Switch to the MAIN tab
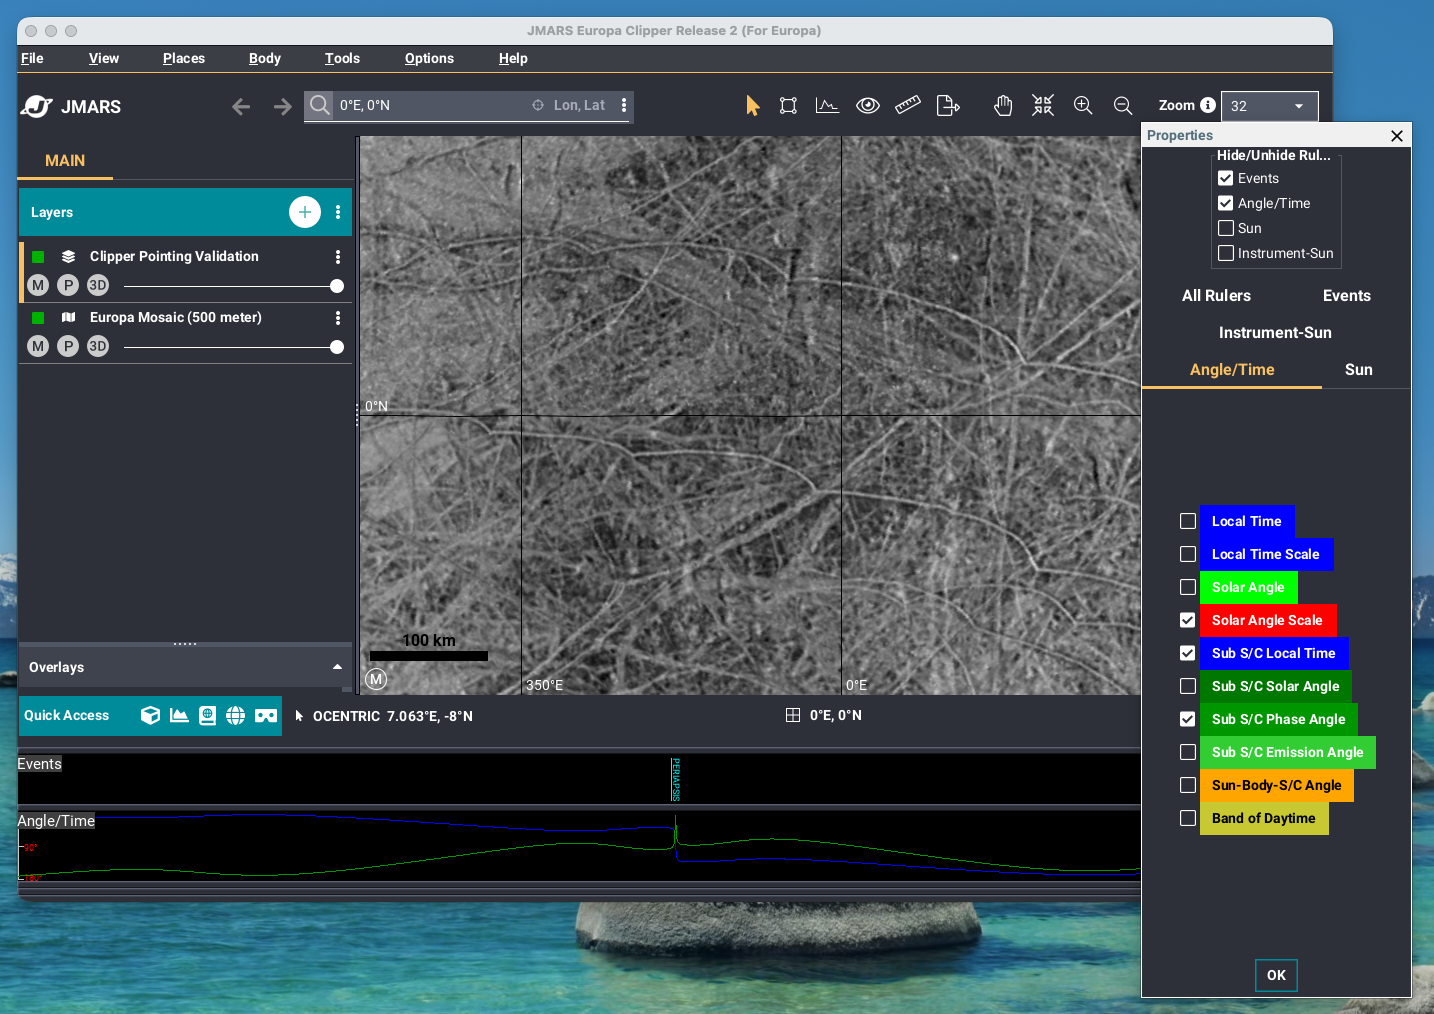The height and width of the screenshot is (1014, 1434). click(x=65, y=161)
